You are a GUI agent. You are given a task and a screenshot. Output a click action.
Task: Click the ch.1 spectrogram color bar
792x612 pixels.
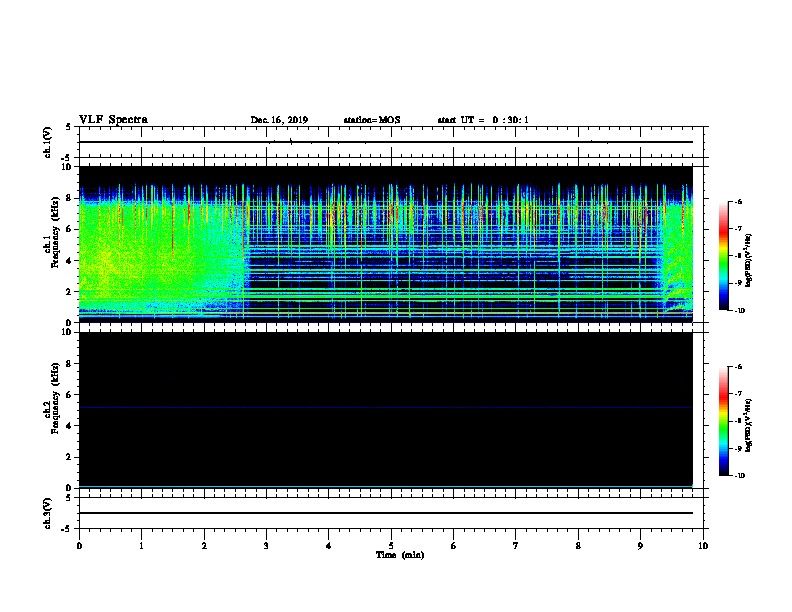(x=724, y=256)
